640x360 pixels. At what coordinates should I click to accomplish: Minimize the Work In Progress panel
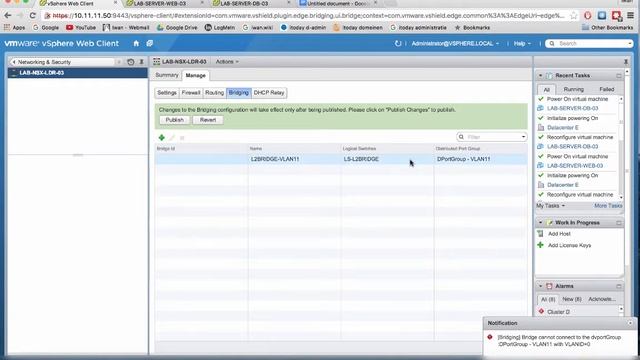pyautogui.click(x=619, y=223)
